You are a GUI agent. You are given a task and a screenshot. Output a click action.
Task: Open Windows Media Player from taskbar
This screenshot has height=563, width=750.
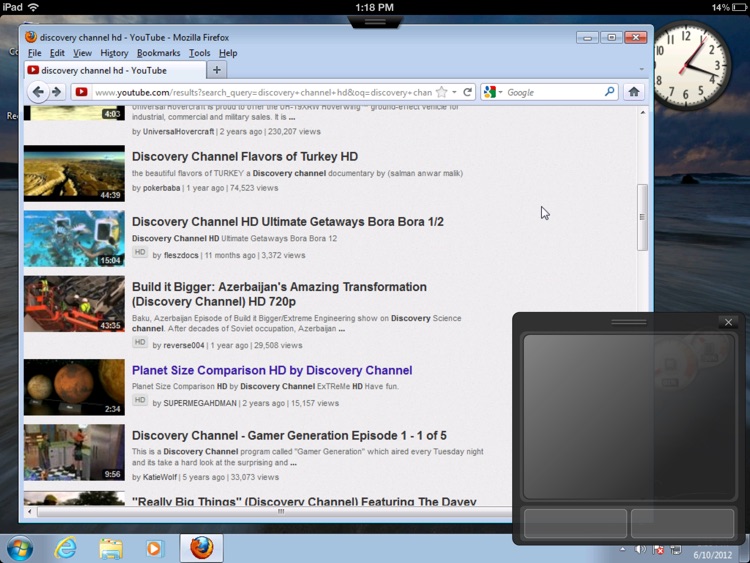[154, 548]
